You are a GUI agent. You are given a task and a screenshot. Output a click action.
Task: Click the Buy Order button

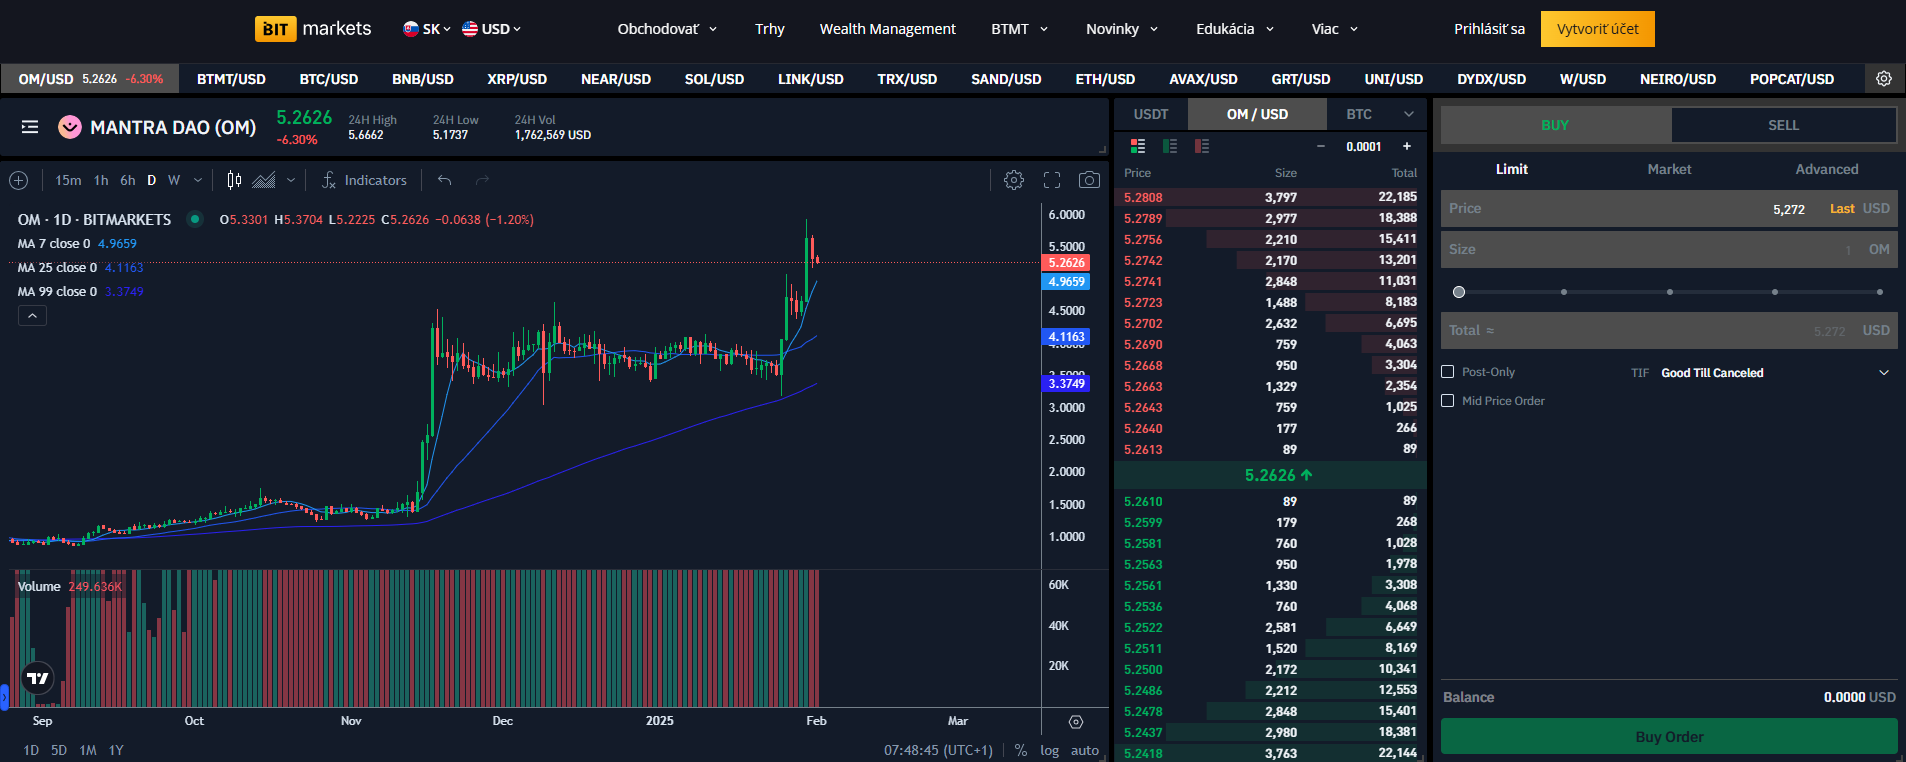point(1669,737)
